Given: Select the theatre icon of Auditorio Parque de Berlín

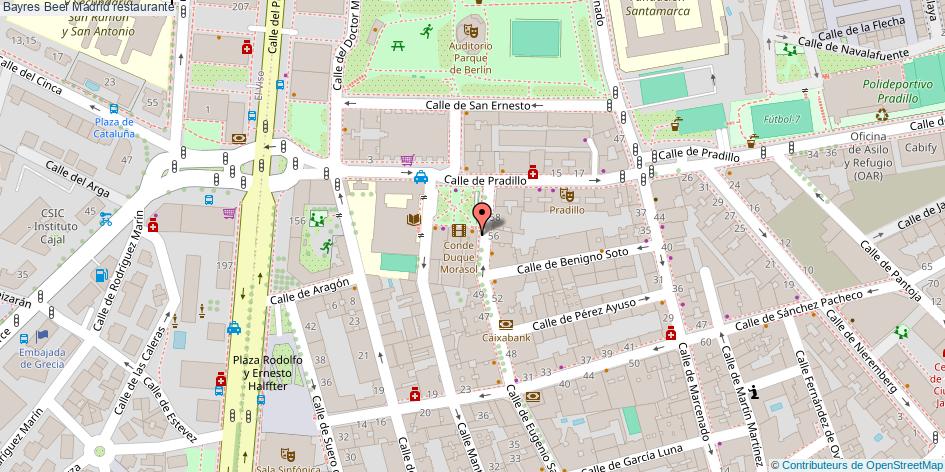Looking at the screenshot, I should point(471,30).
